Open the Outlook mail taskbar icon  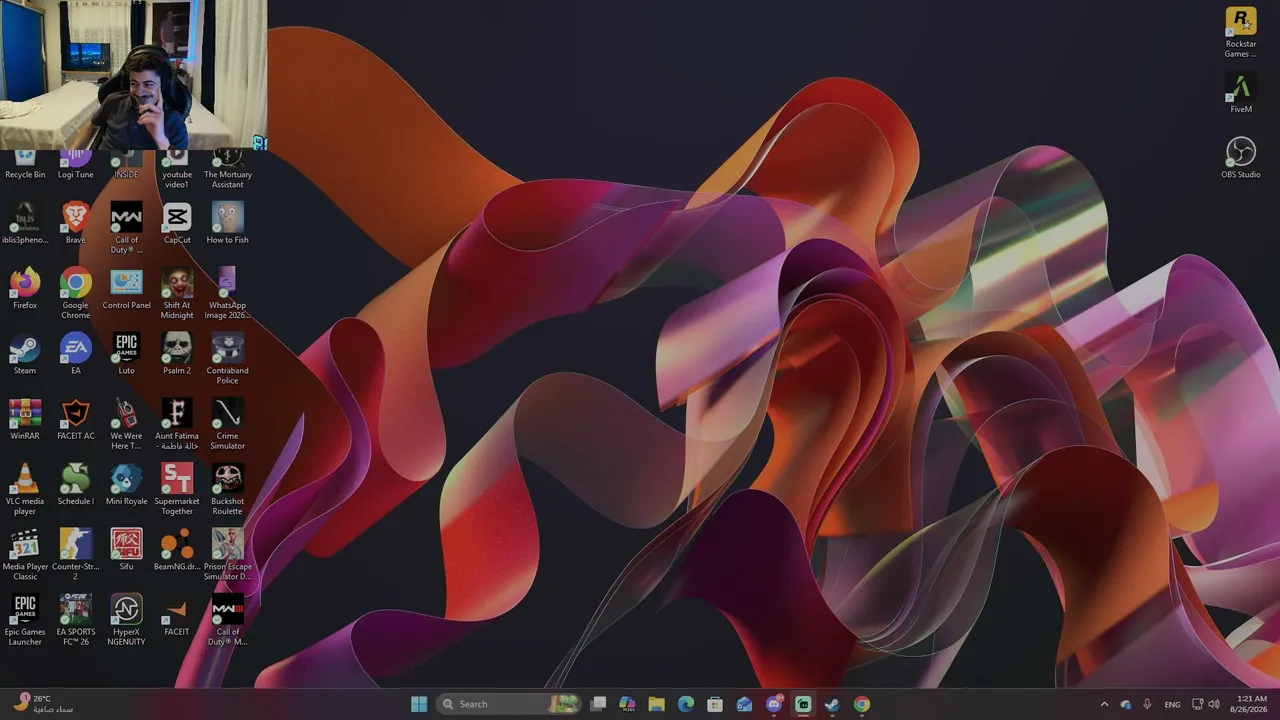coord(744,704)
